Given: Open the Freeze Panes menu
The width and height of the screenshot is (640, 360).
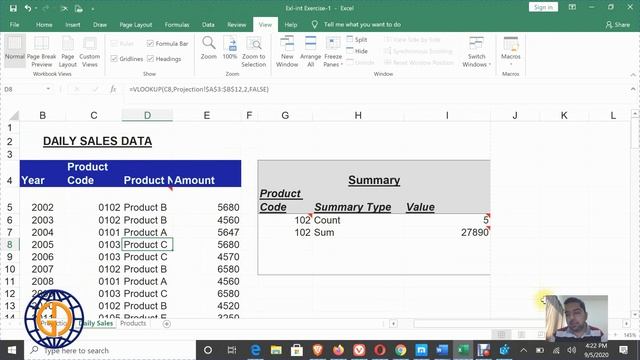Looking at the screenshot, I should coord(333,52).
